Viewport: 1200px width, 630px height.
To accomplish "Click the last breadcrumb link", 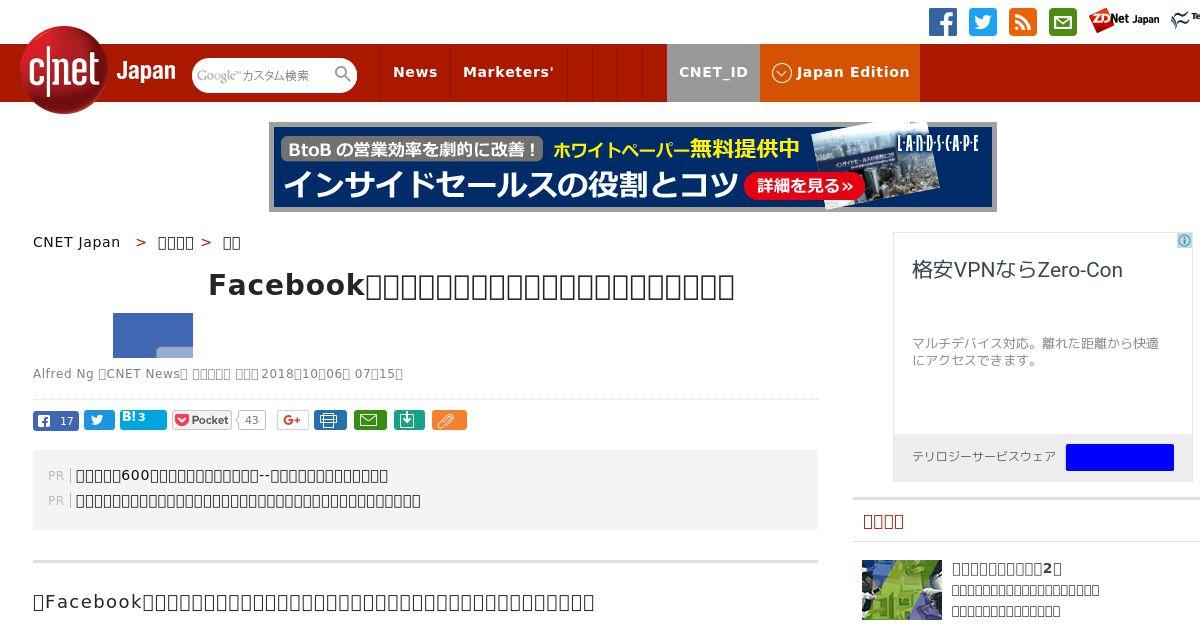I will pos(231,242).
